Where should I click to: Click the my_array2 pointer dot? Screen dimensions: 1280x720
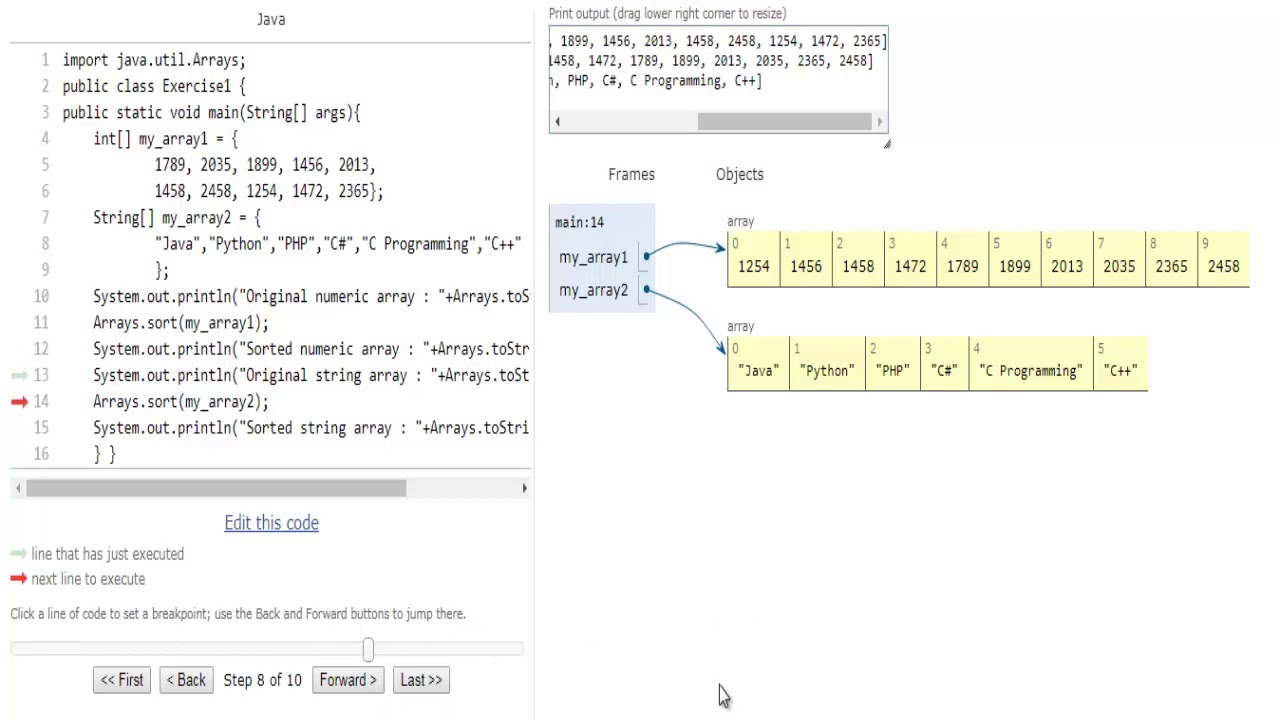pos(647,290)
